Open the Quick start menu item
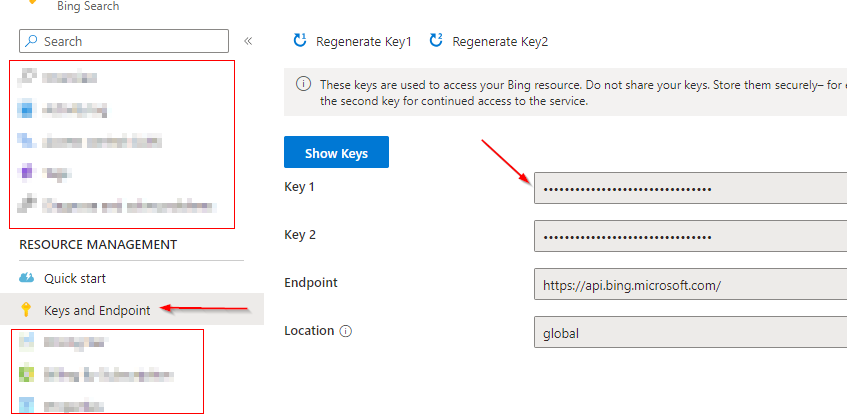 (x=75, y=278)
